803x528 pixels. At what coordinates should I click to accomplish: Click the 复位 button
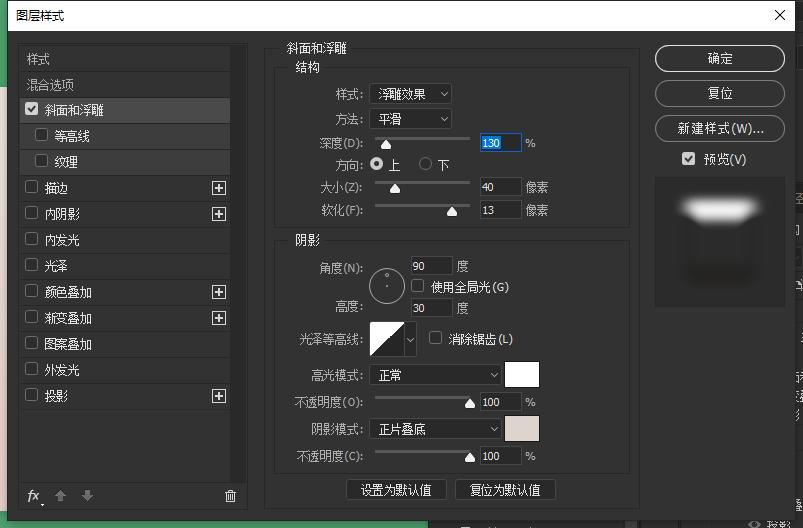point(720,93)
